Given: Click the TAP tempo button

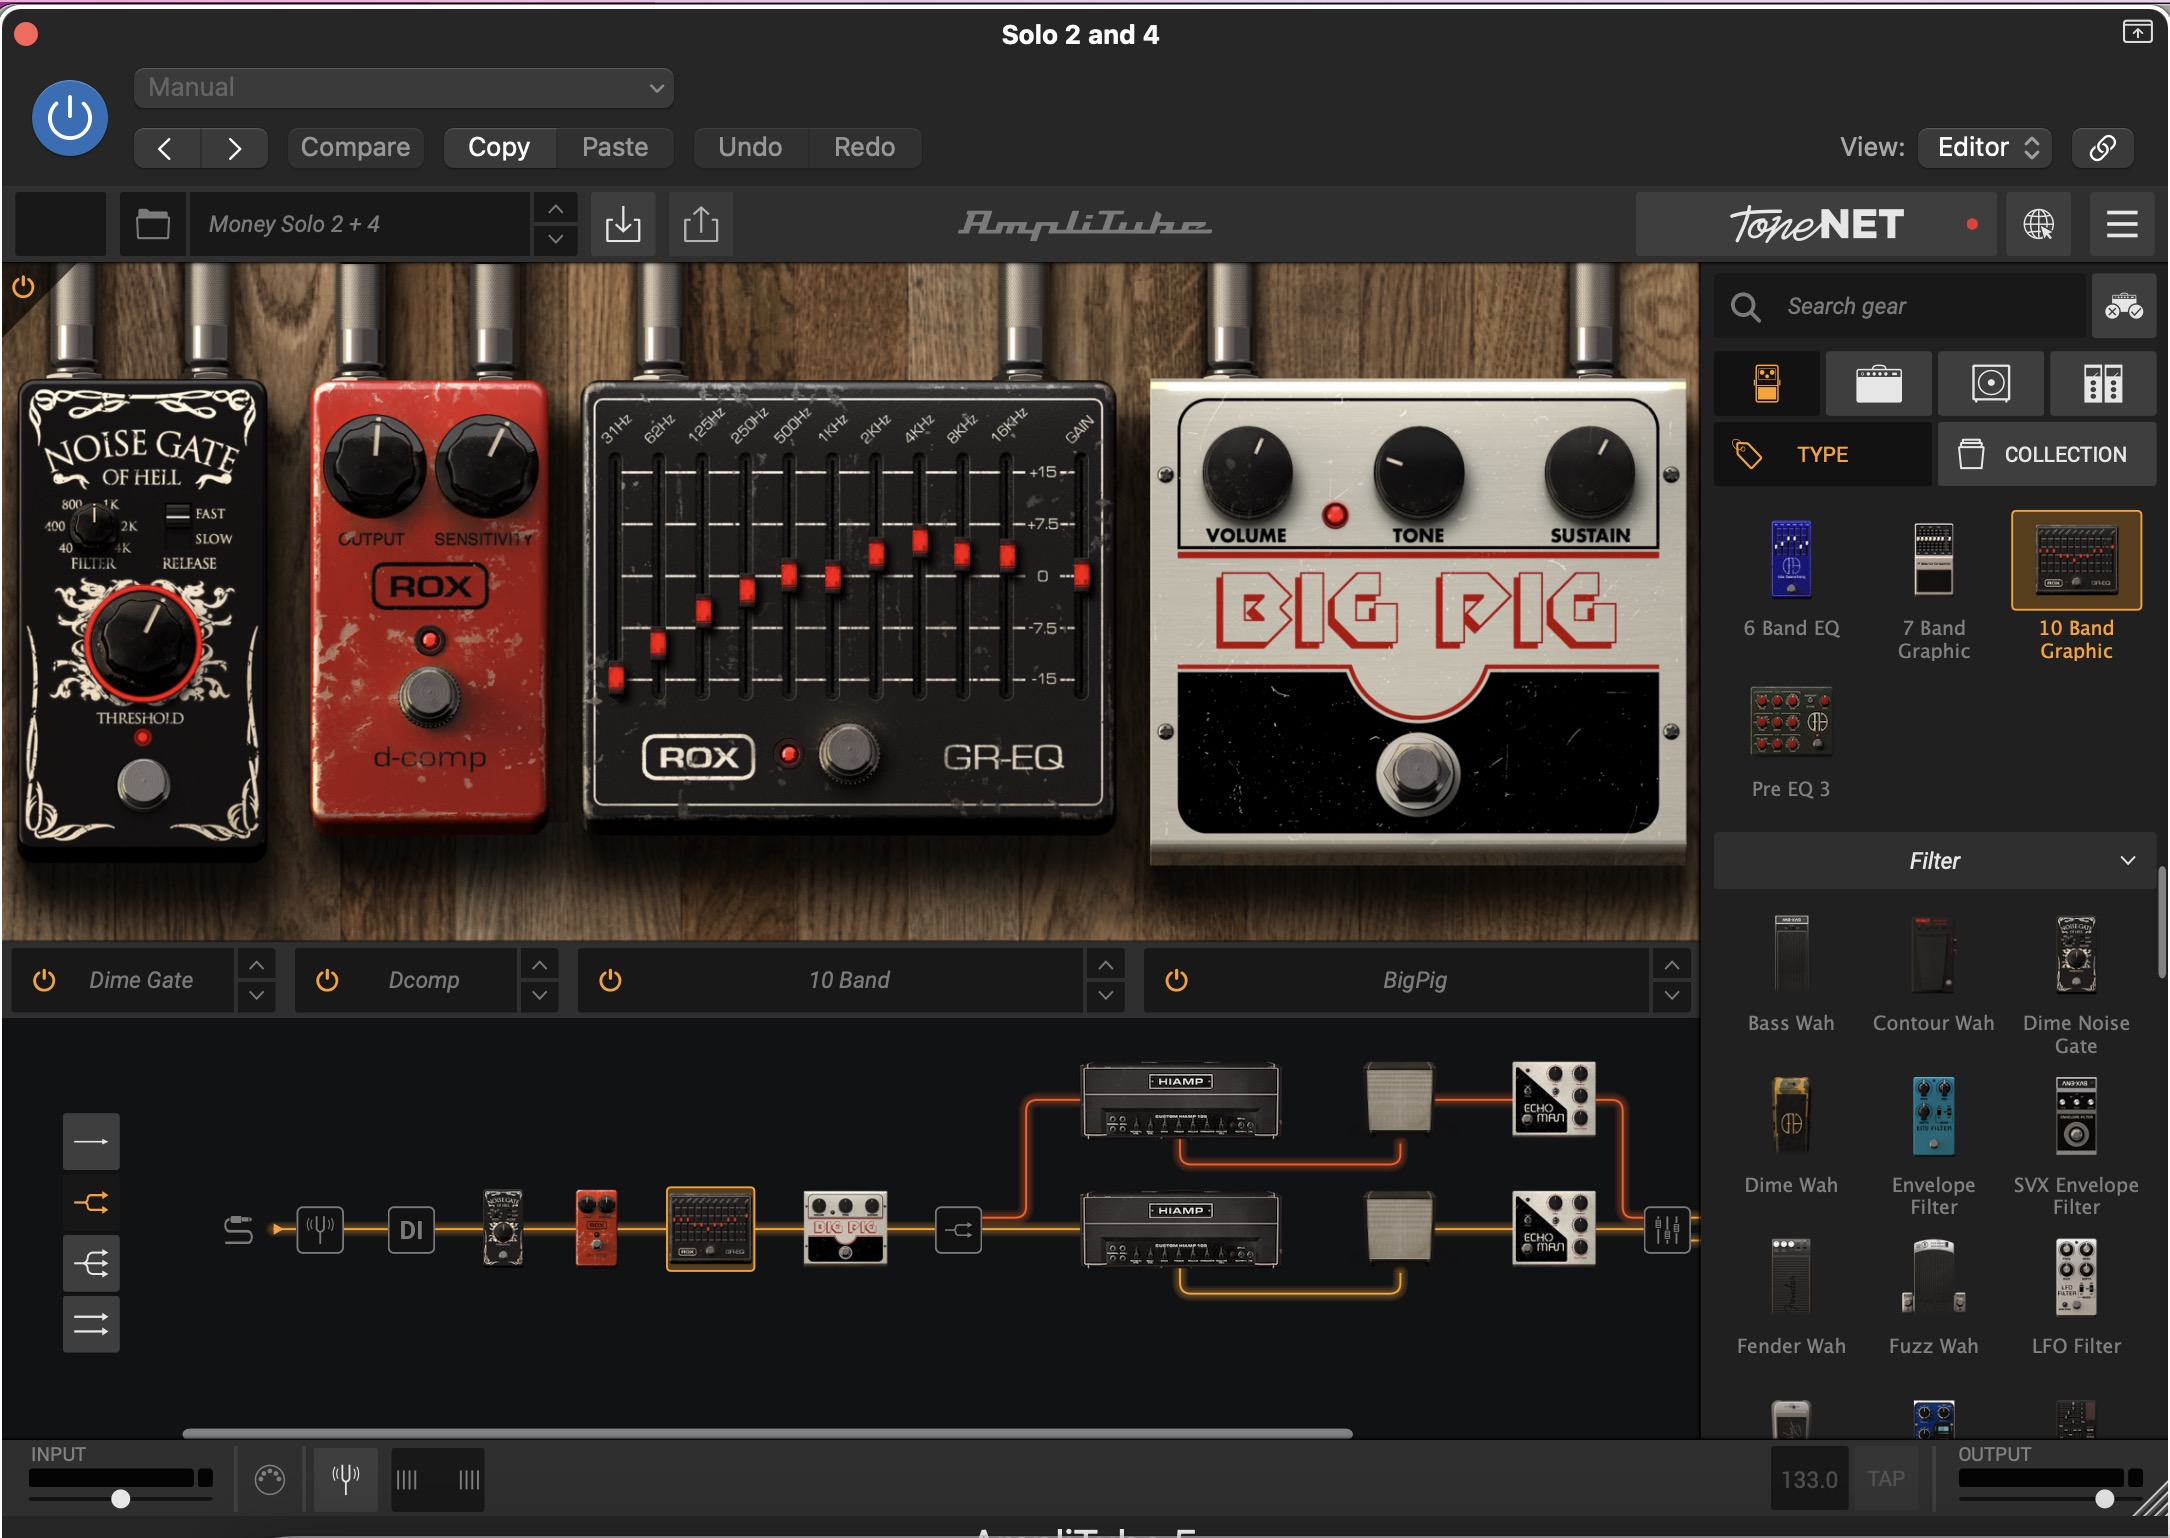Looking at the screenshot, I should (1886, 1479).
